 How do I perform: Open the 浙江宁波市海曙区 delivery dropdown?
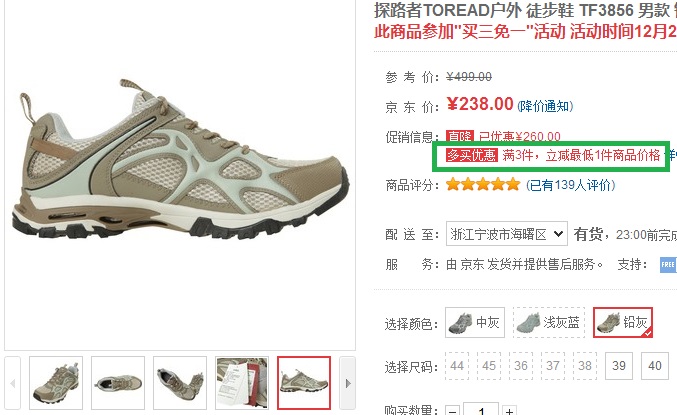(507, 234)
